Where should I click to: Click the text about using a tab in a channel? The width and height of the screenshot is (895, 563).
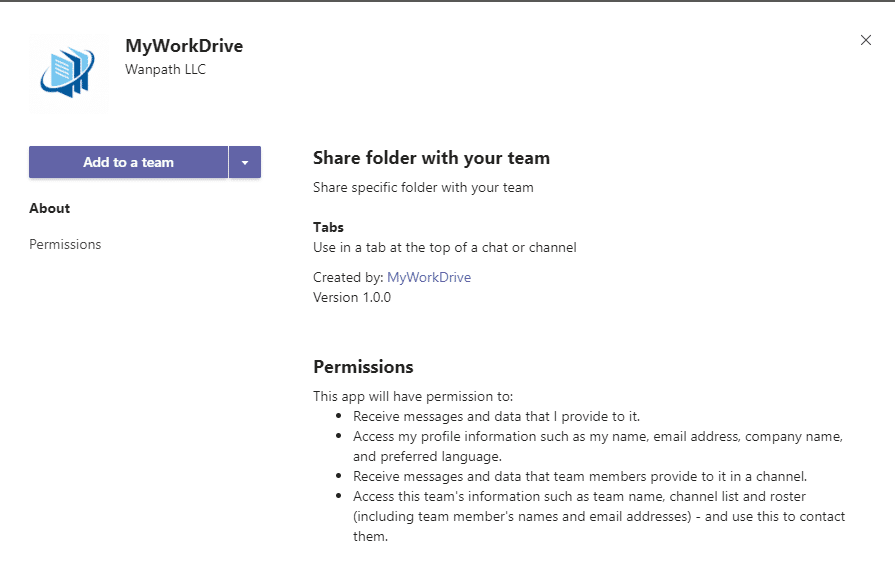[x=444, y=247]
